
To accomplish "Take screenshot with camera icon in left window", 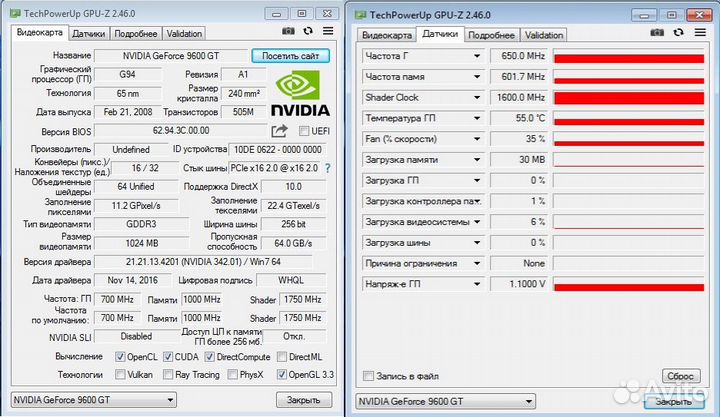I will pyautogui.click(x=288, y=31).
